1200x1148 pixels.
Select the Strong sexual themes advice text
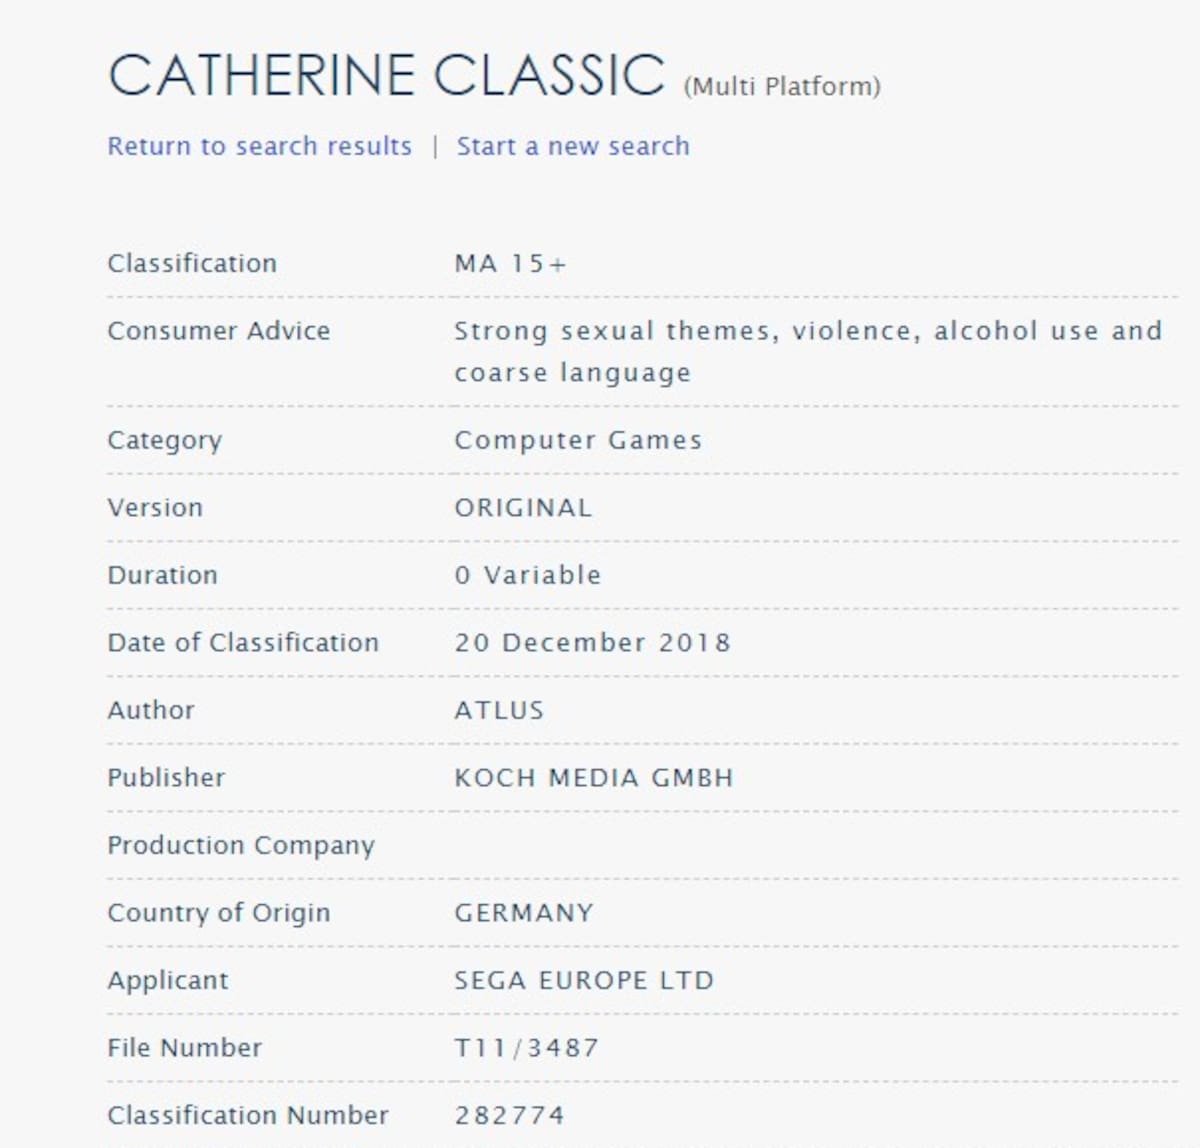click(x=808, y=352)
